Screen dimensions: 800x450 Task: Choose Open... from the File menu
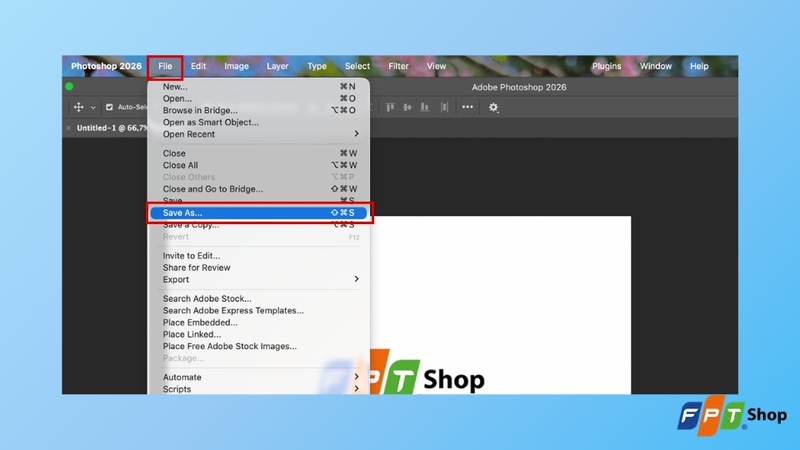pyautogui.click(x=259, y=98)
